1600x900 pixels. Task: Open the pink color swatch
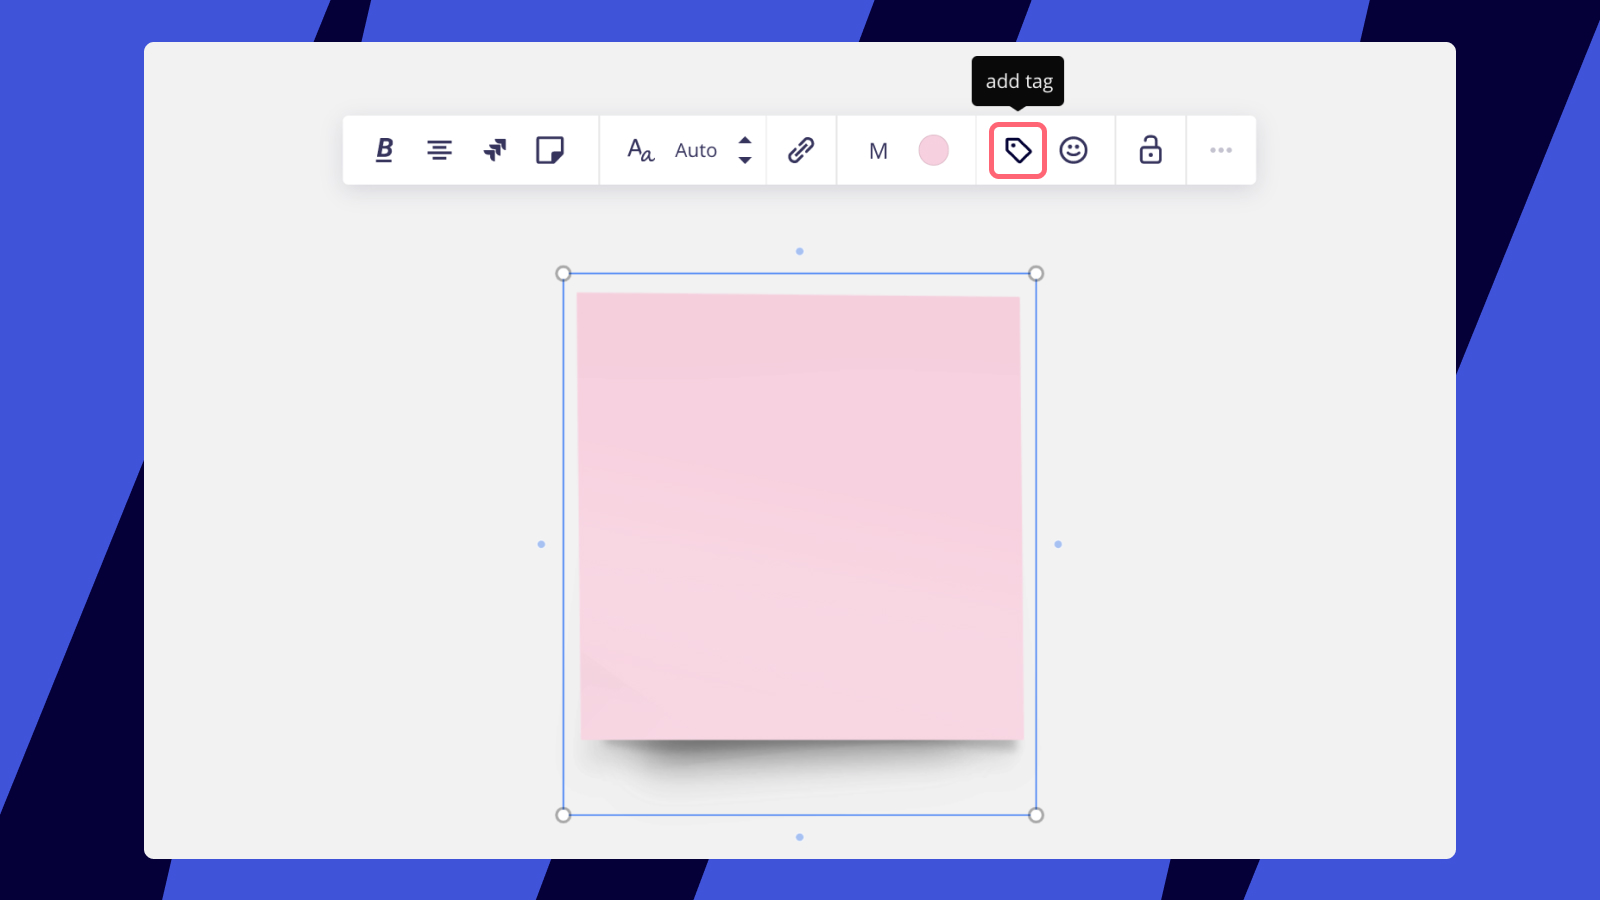click(933, 150)
